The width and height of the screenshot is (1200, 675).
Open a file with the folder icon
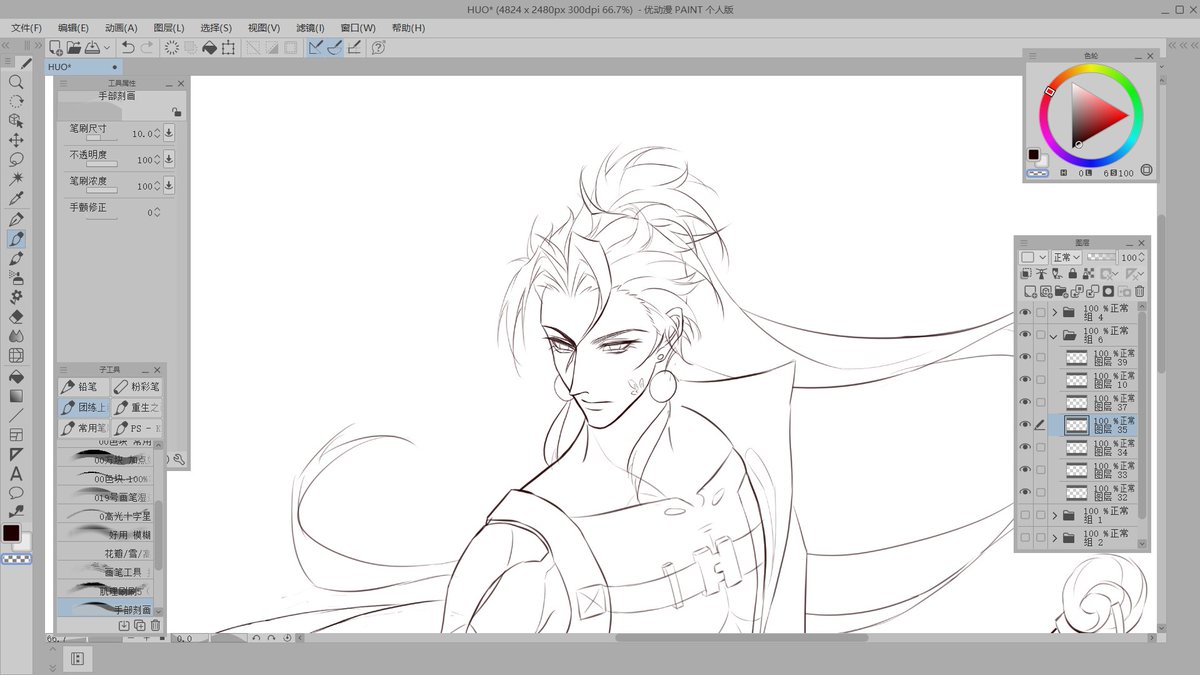coord(74,47)
